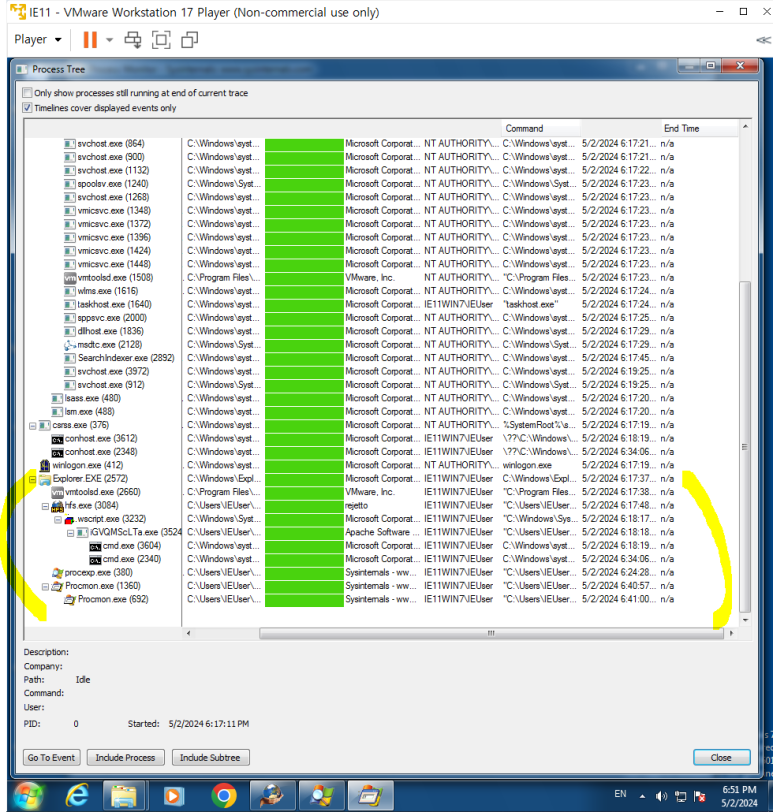Select the procexp.exe (380) icon
This screenshot has height=812, width=773.
(x=57, y=573)
